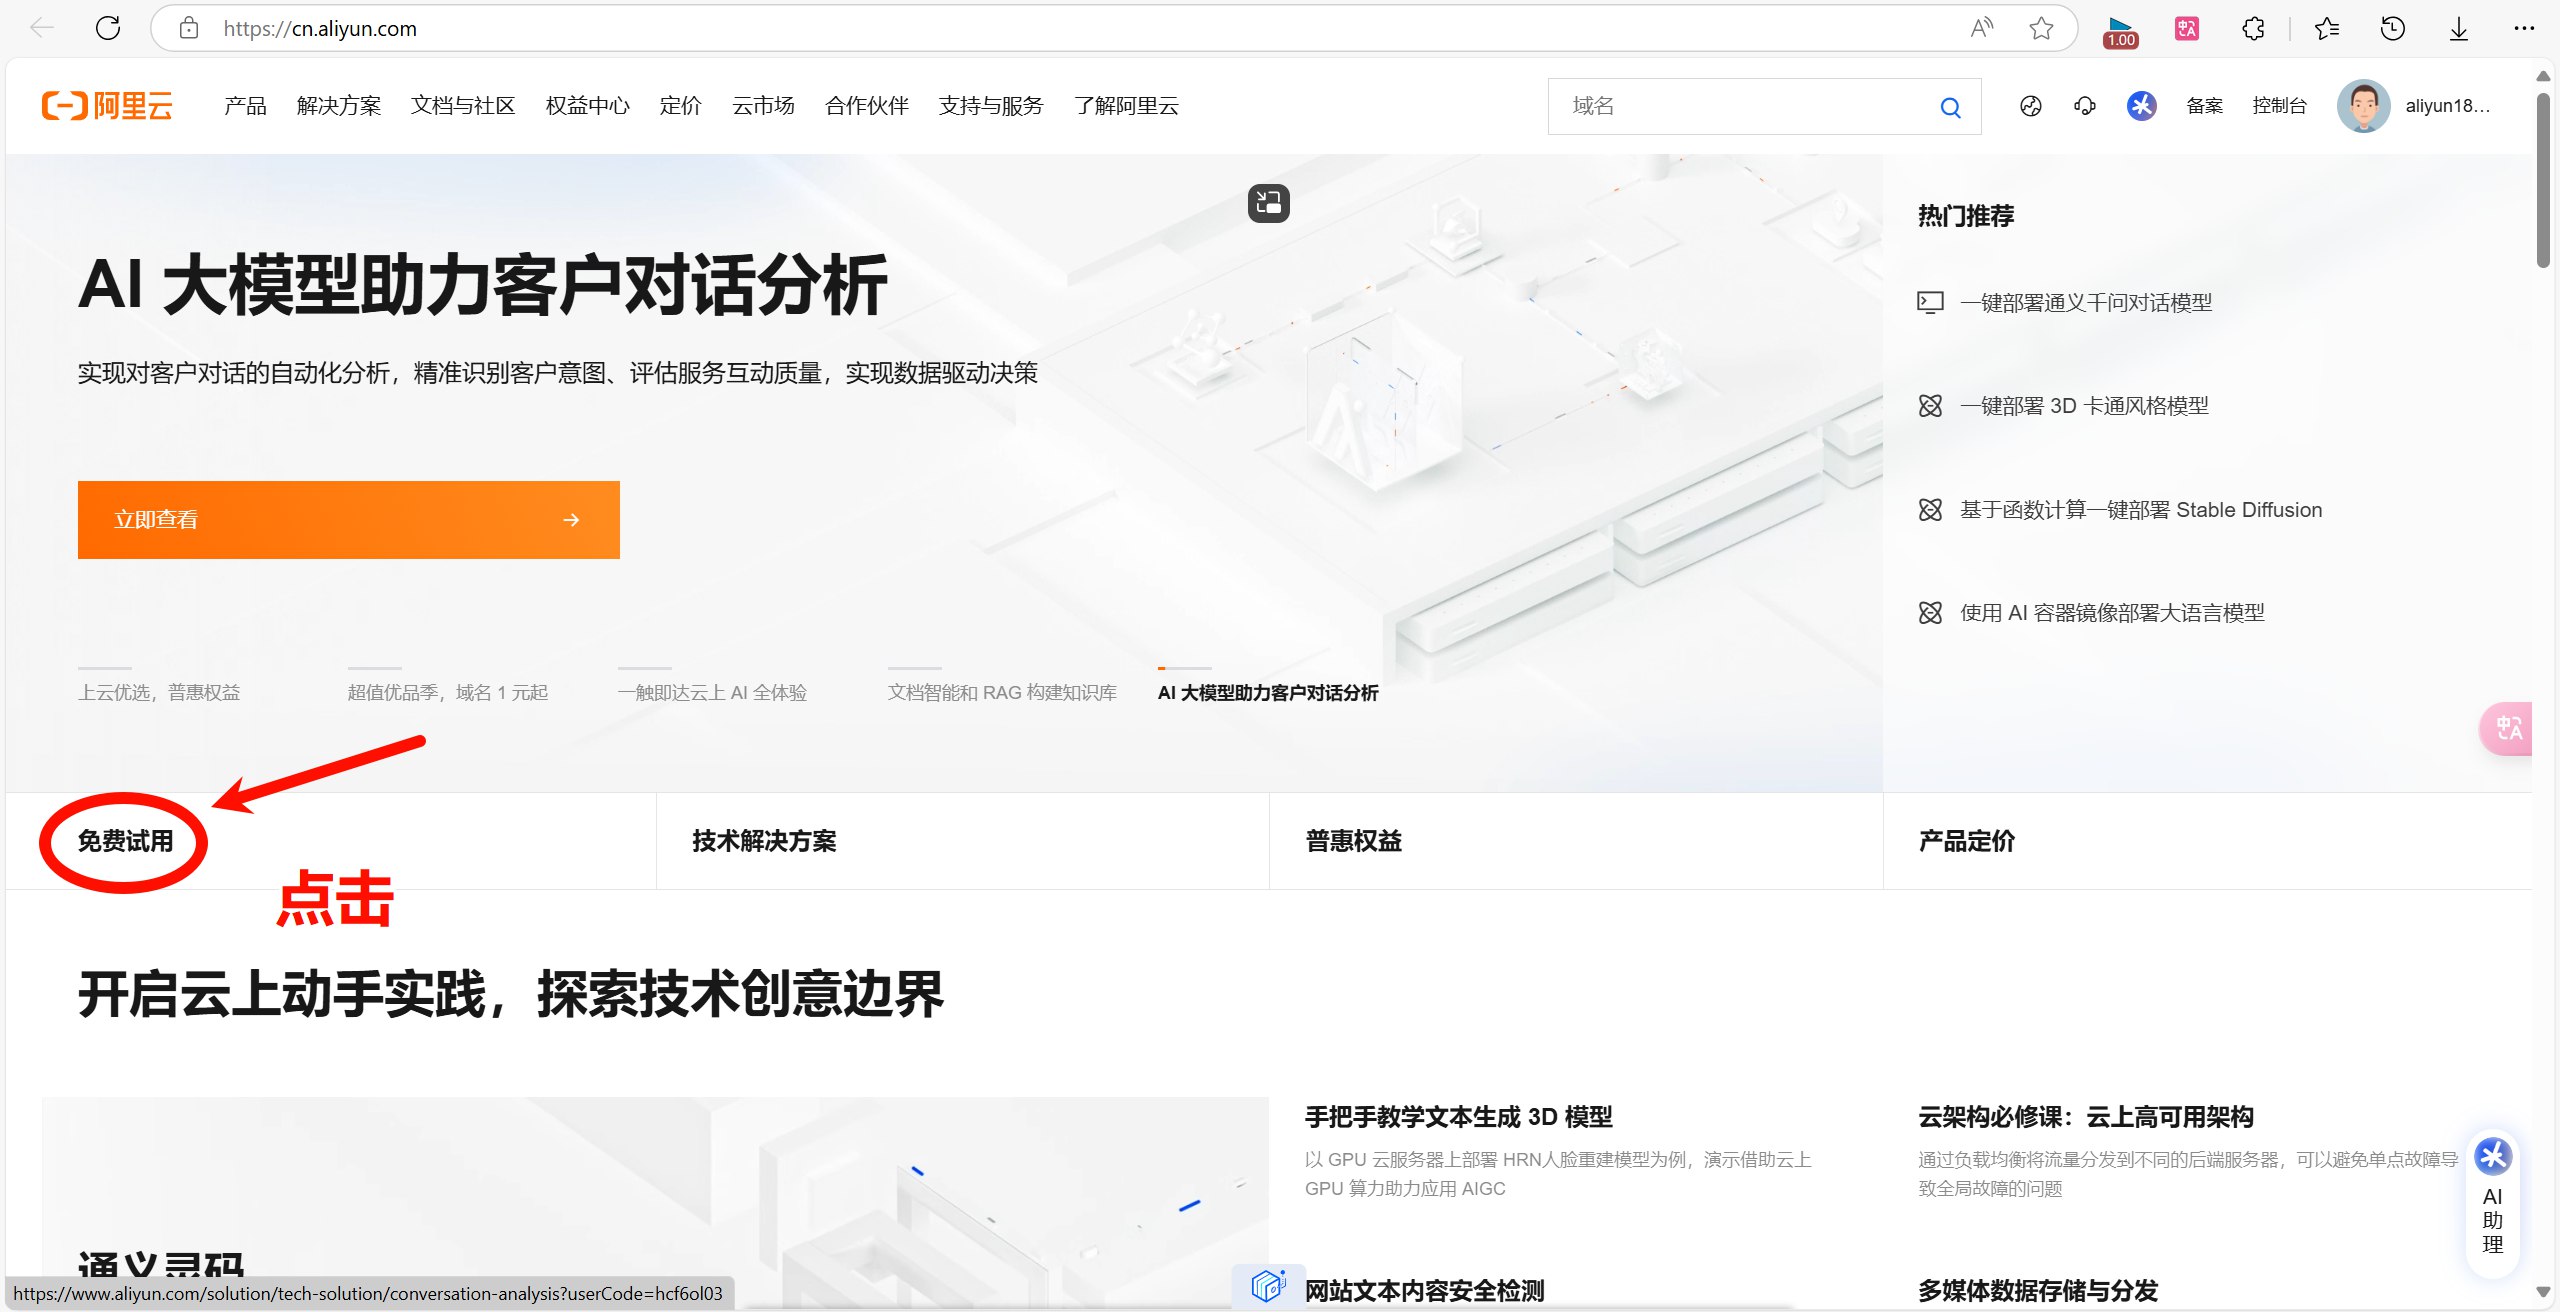Switch to the 技术解决方案 tab
Viewport: 2560px width, 1312px height.
764,841
